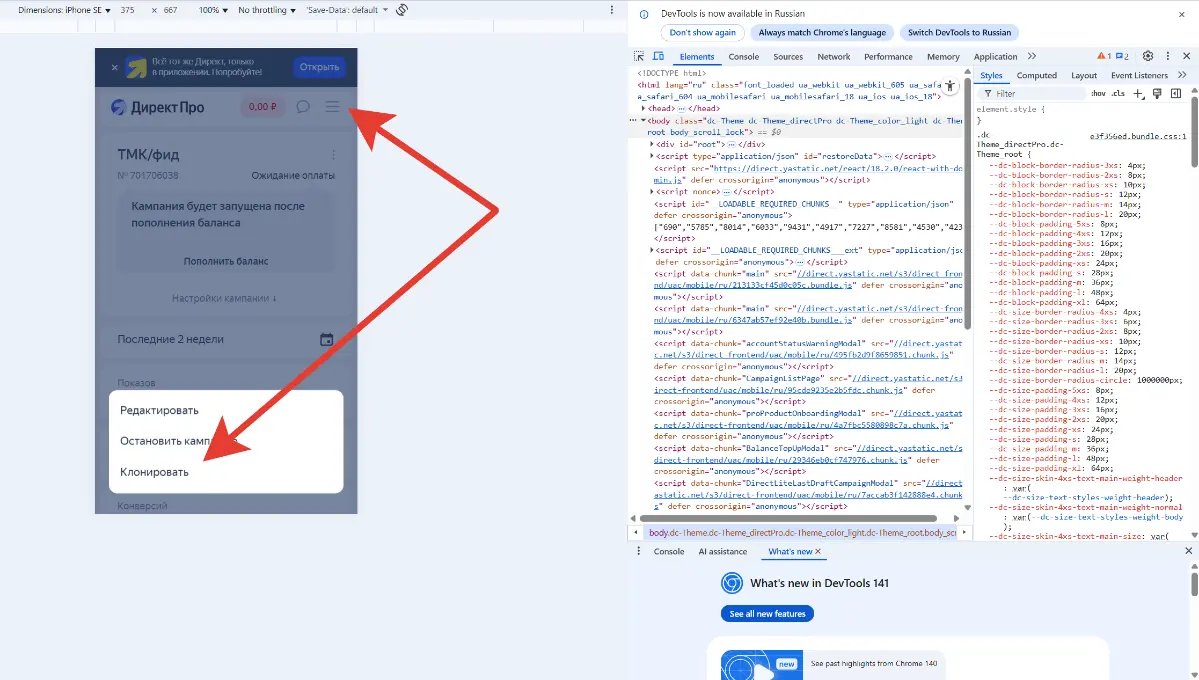Click the Открыть button in banner
1199x680 pixels.
[x=319, y=67]
